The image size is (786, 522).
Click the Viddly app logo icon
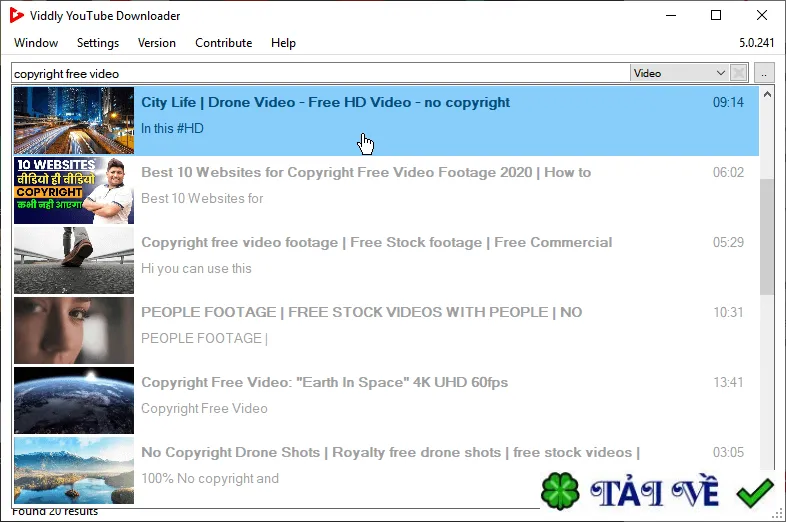[x=17, y=16]
